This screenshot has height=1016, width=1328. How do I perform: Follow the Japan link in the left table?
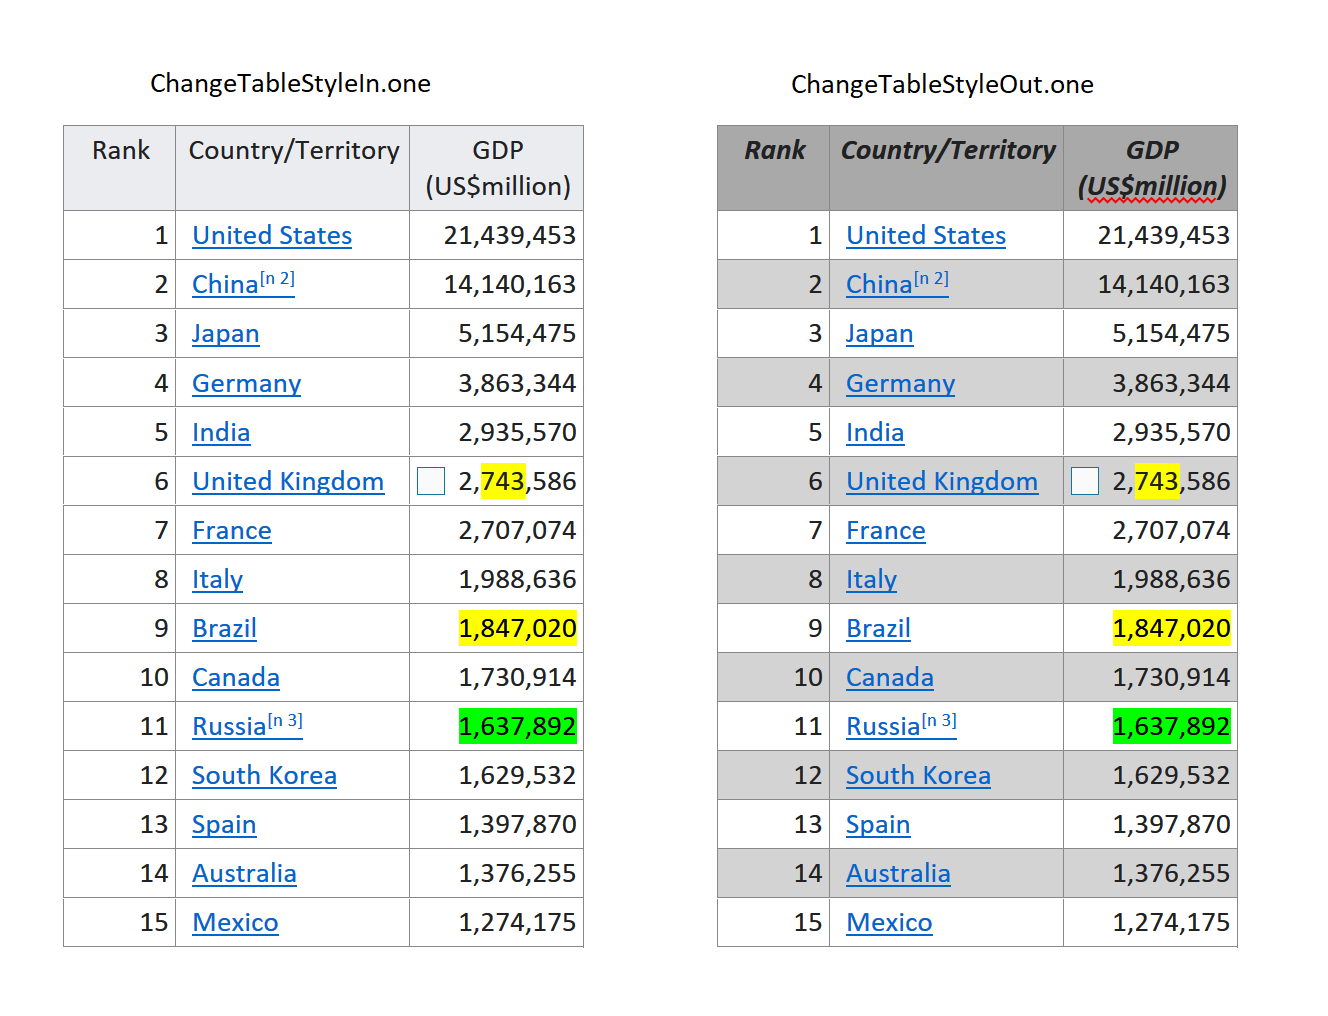coord(225,334)
